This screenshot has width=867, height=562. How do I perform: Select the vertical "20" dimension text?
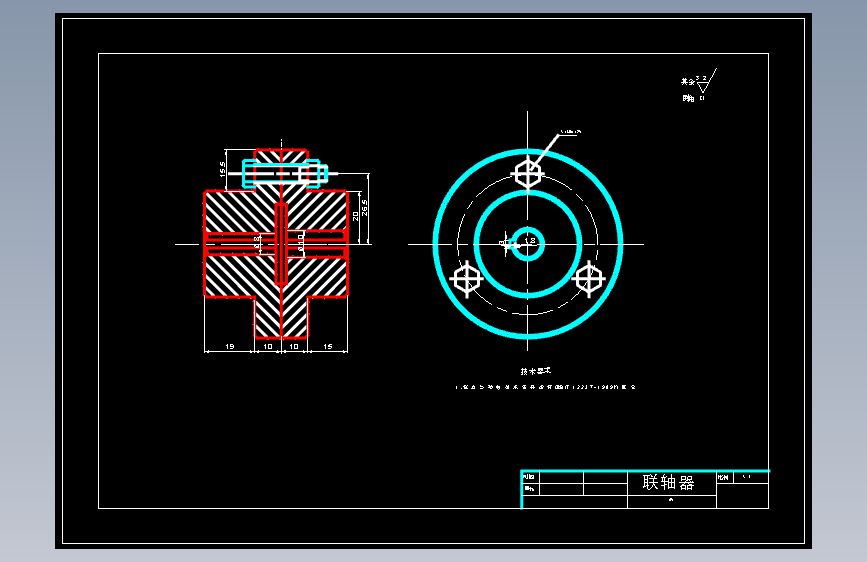click(355, 216)
